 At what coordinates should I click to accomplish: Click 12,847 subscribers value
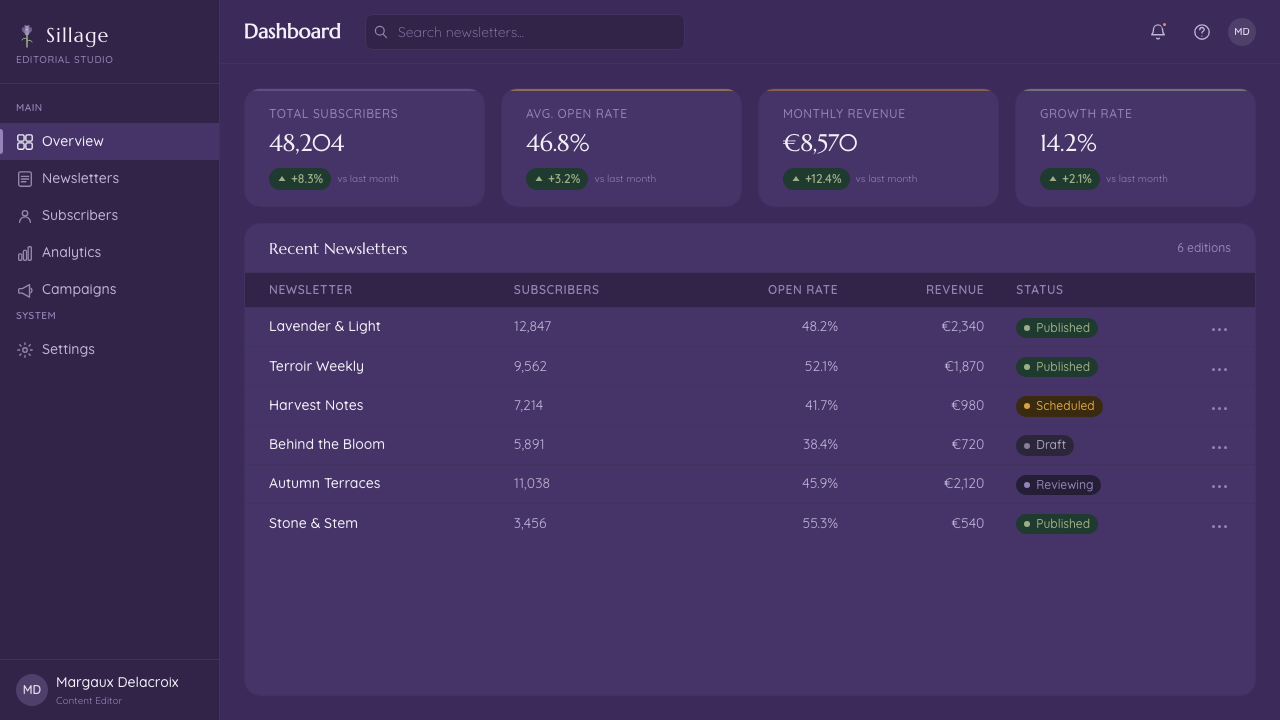click(x=533, y=327)
